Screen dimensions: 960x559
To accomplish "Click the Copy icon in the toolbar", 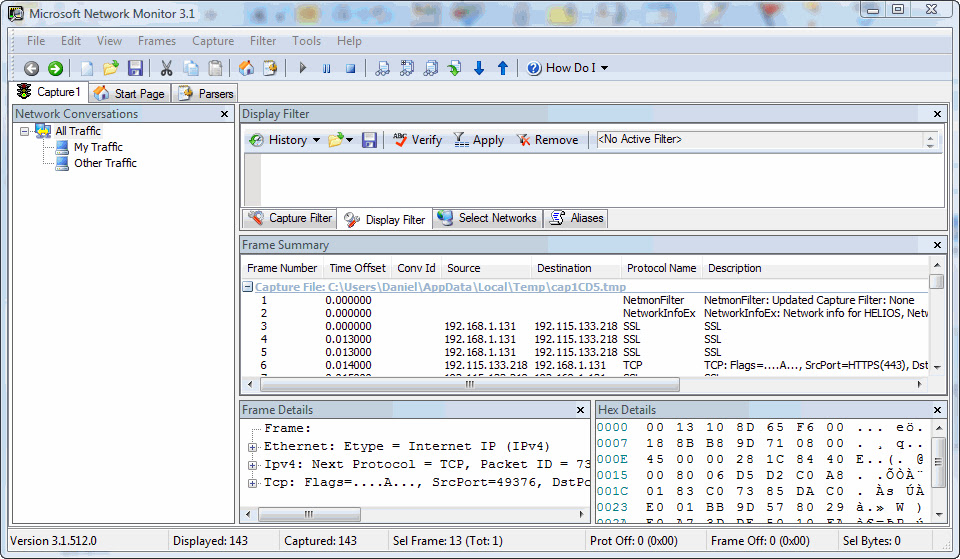I will point(191,68).
